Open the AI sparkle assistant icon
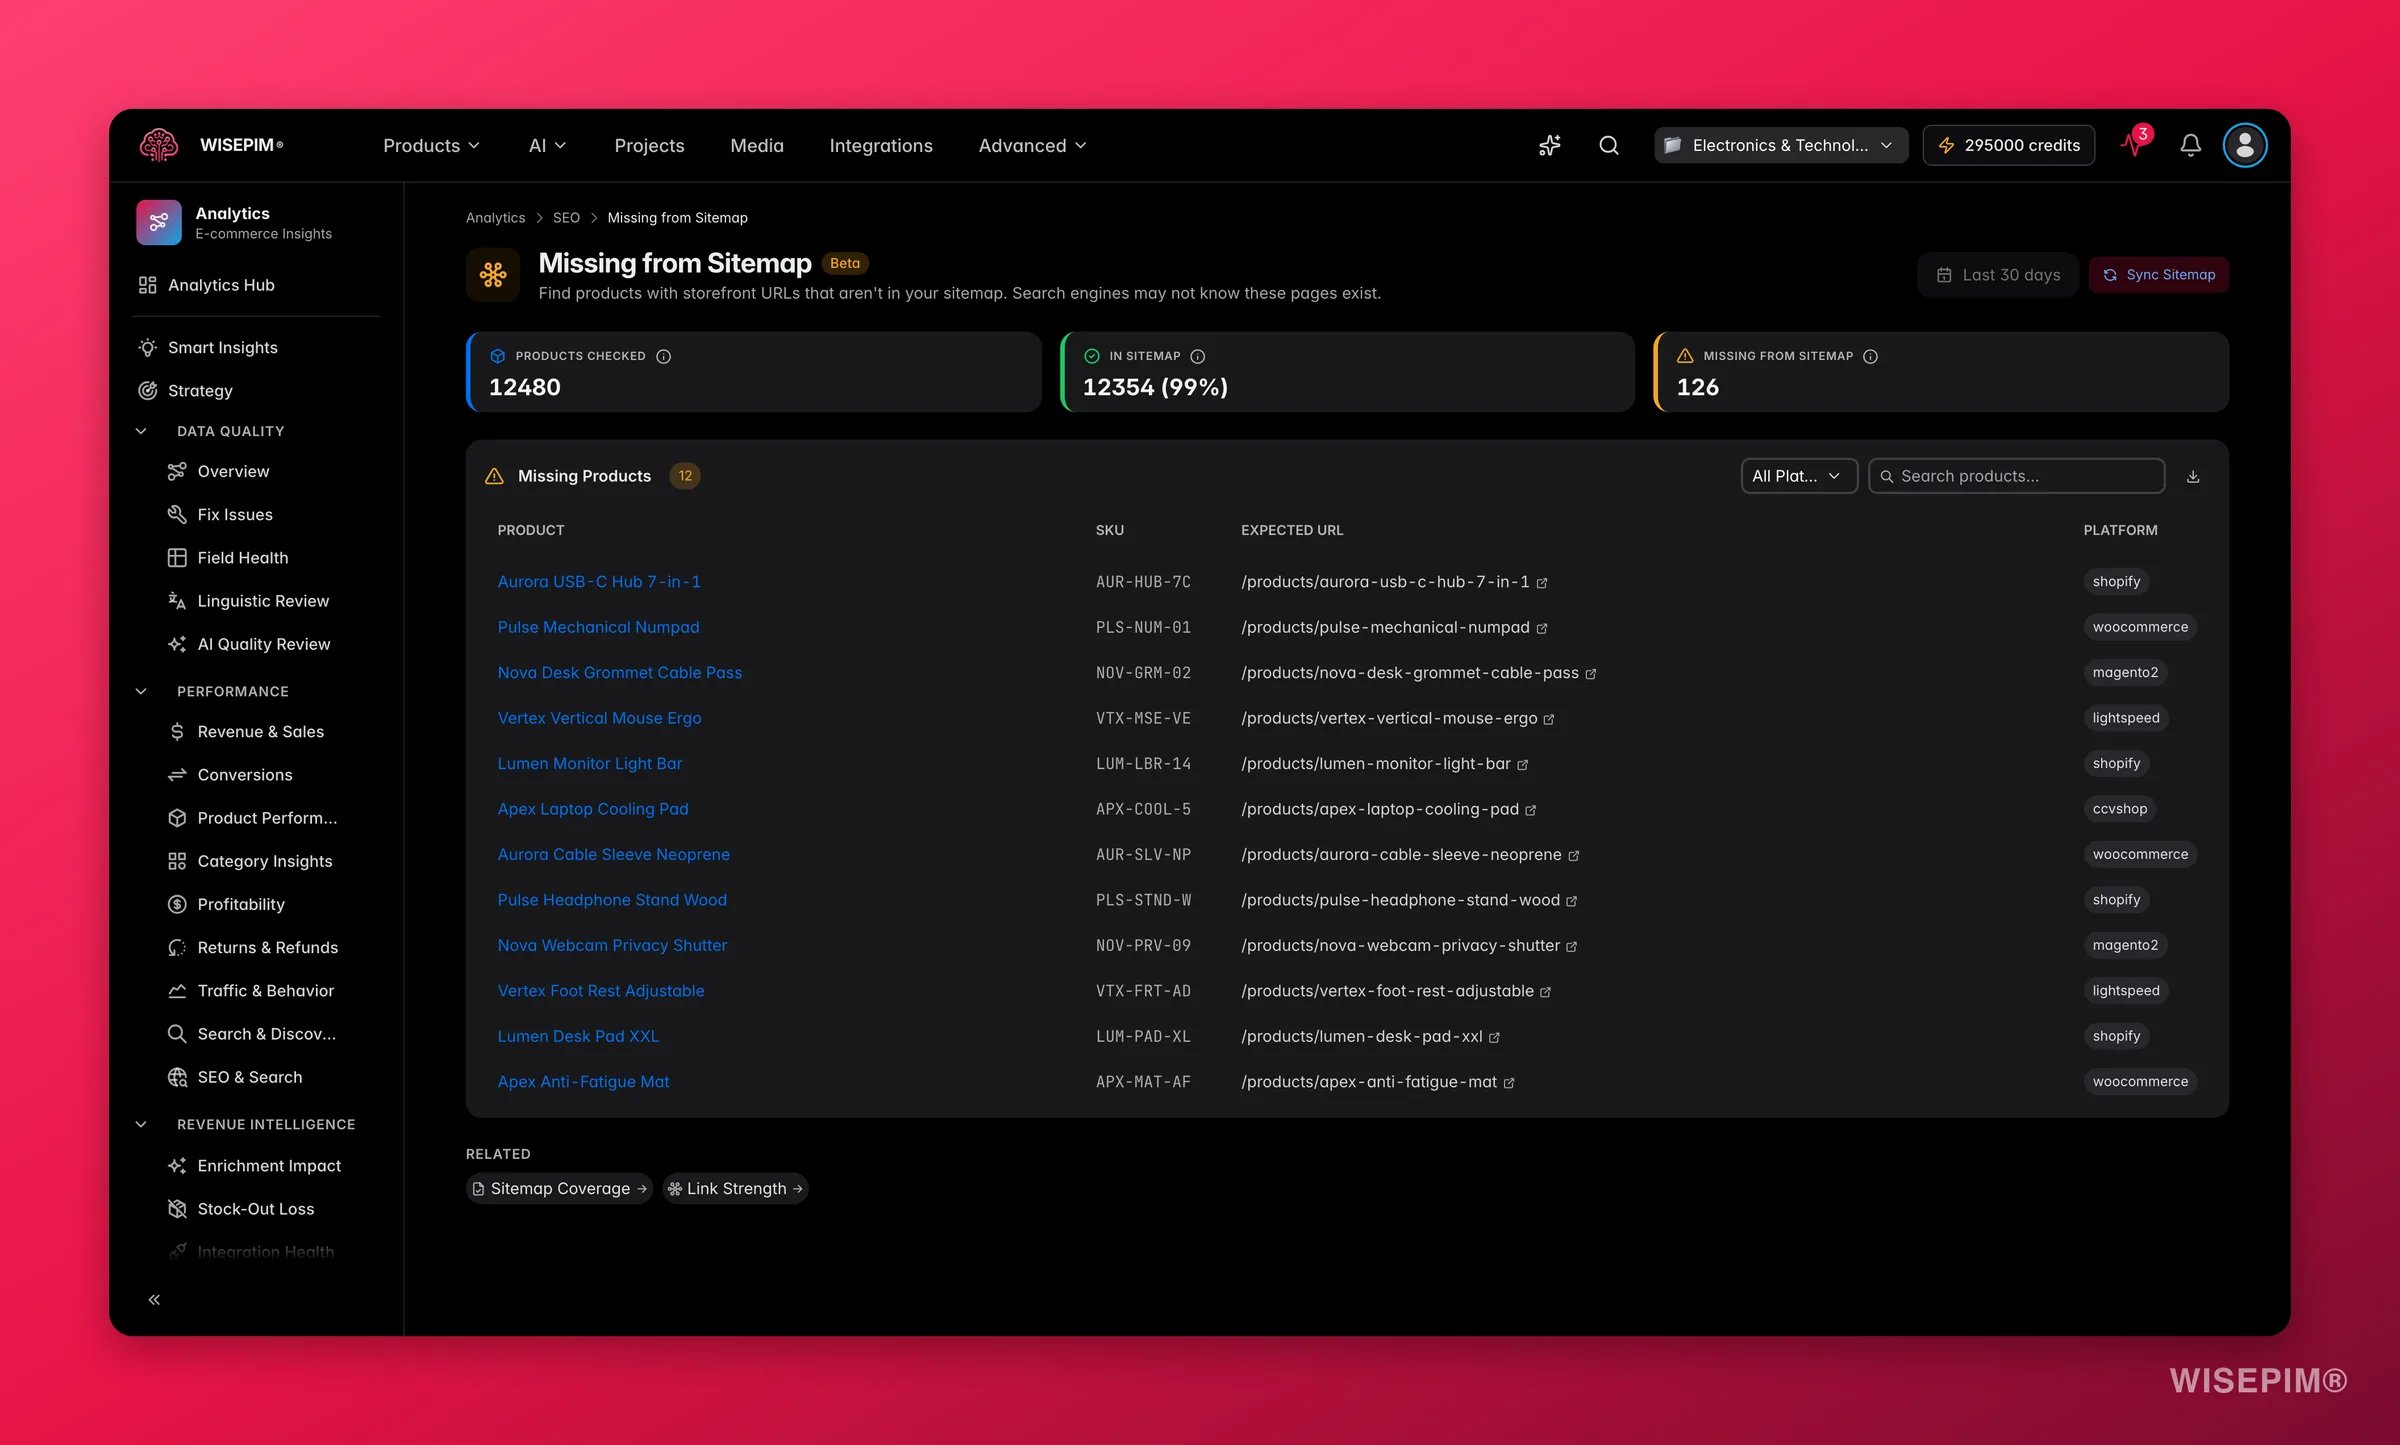 pyautogui.click(x=1550, y=145)
